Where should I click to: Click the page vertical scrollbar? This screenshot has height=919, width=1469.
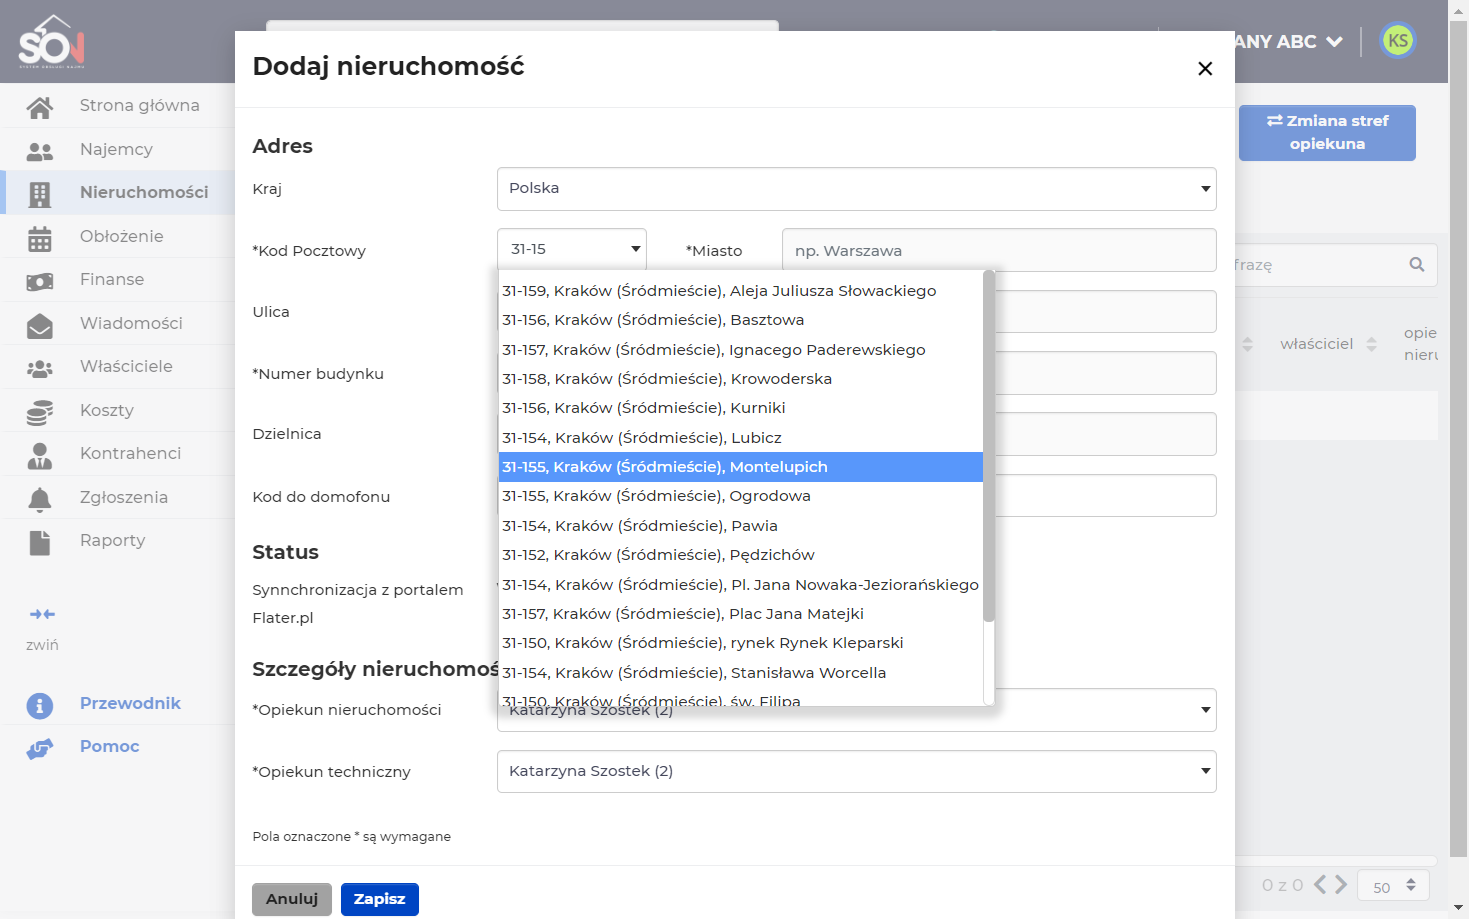1459,440
